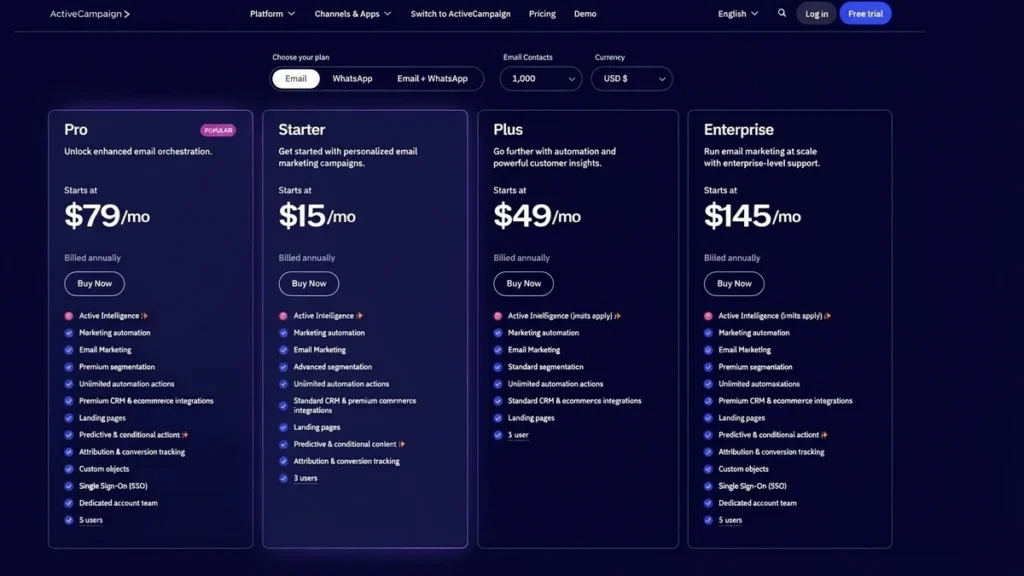Click checkmark next to Pro Custom objects

tap(69, 469)
